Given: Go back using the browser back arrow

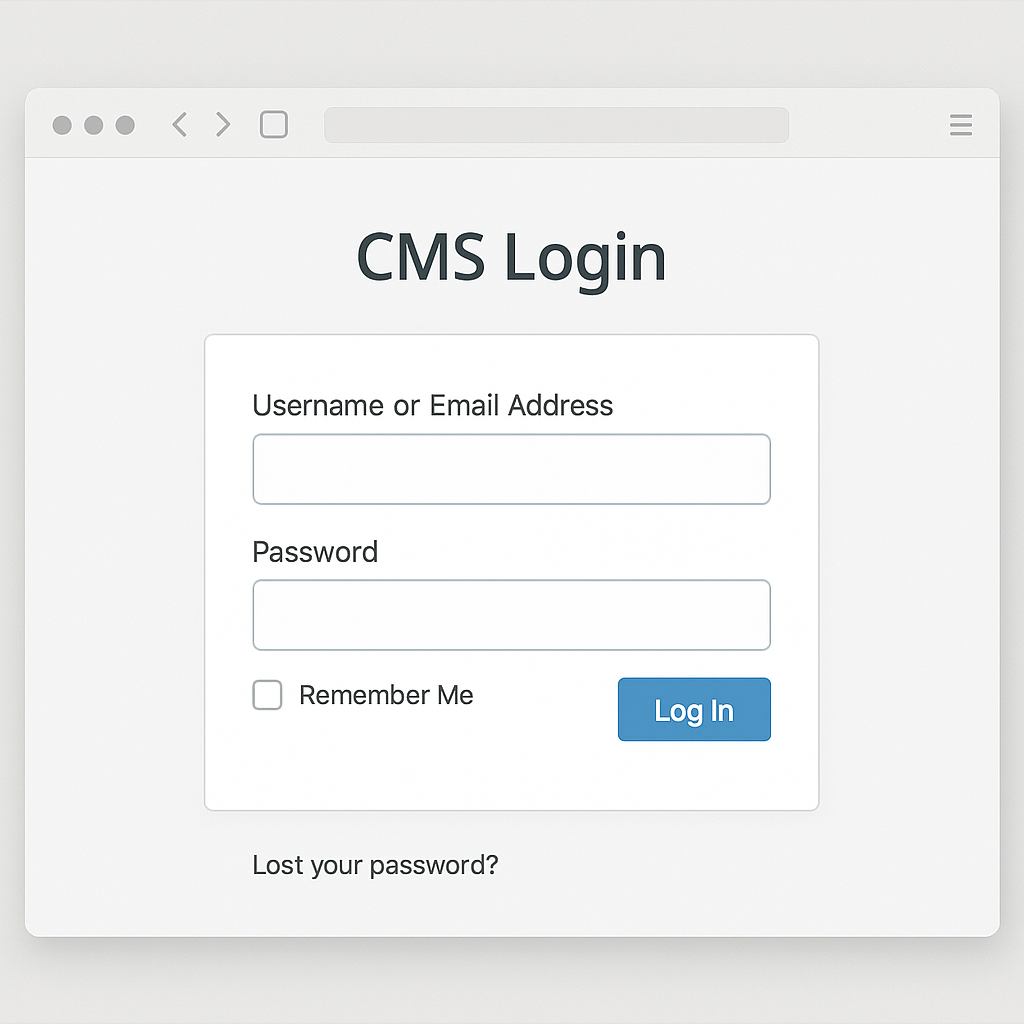Looking at the screenshot, I should [x=180, y=125].
